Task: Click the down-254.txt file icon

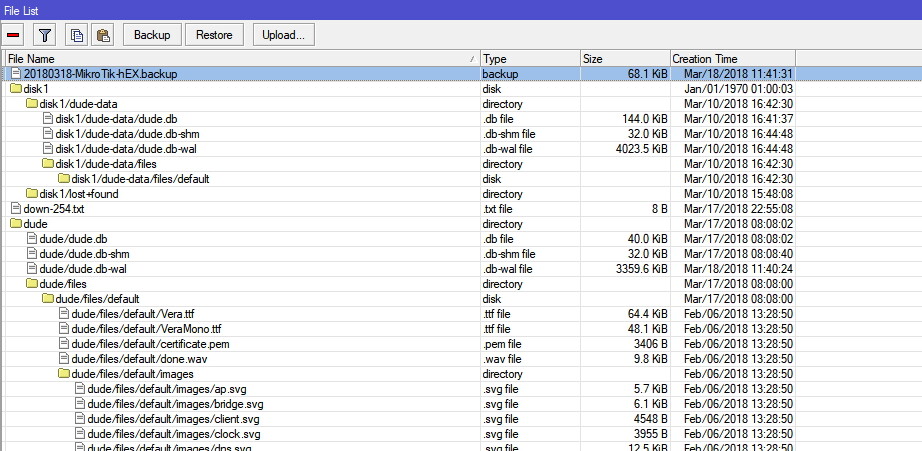Action: pos(16,209)
